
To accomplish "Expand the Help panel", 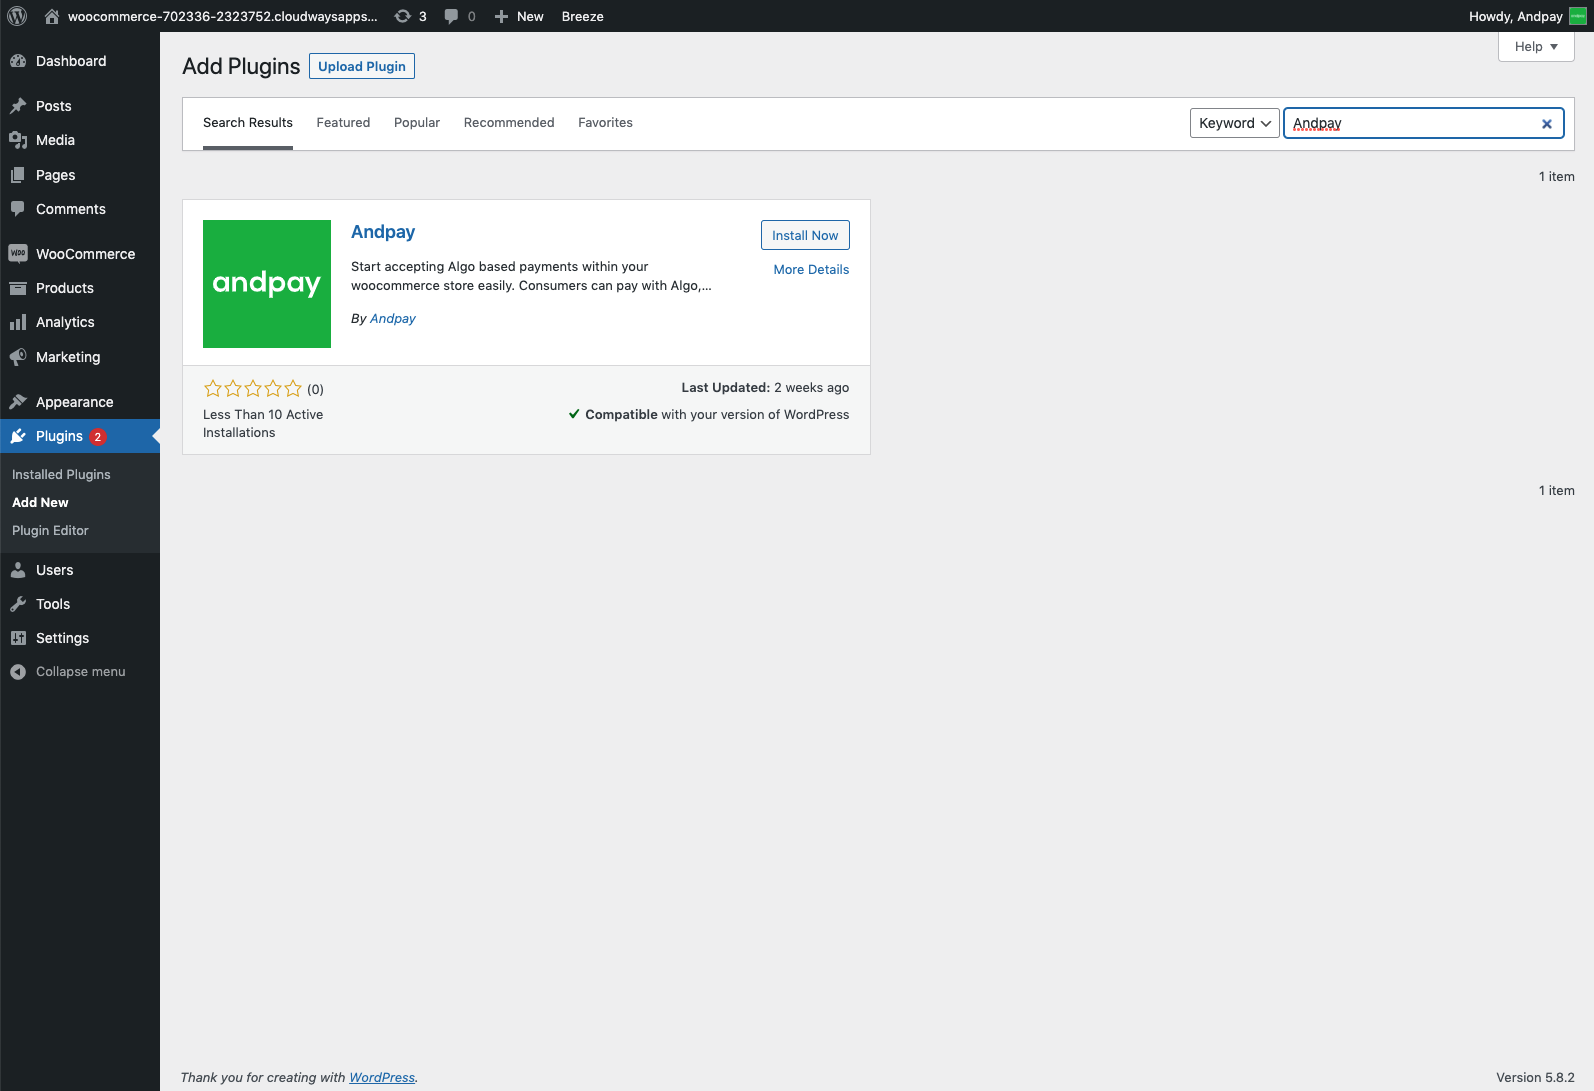I will pyautogui.click(x=1535, y=47).
